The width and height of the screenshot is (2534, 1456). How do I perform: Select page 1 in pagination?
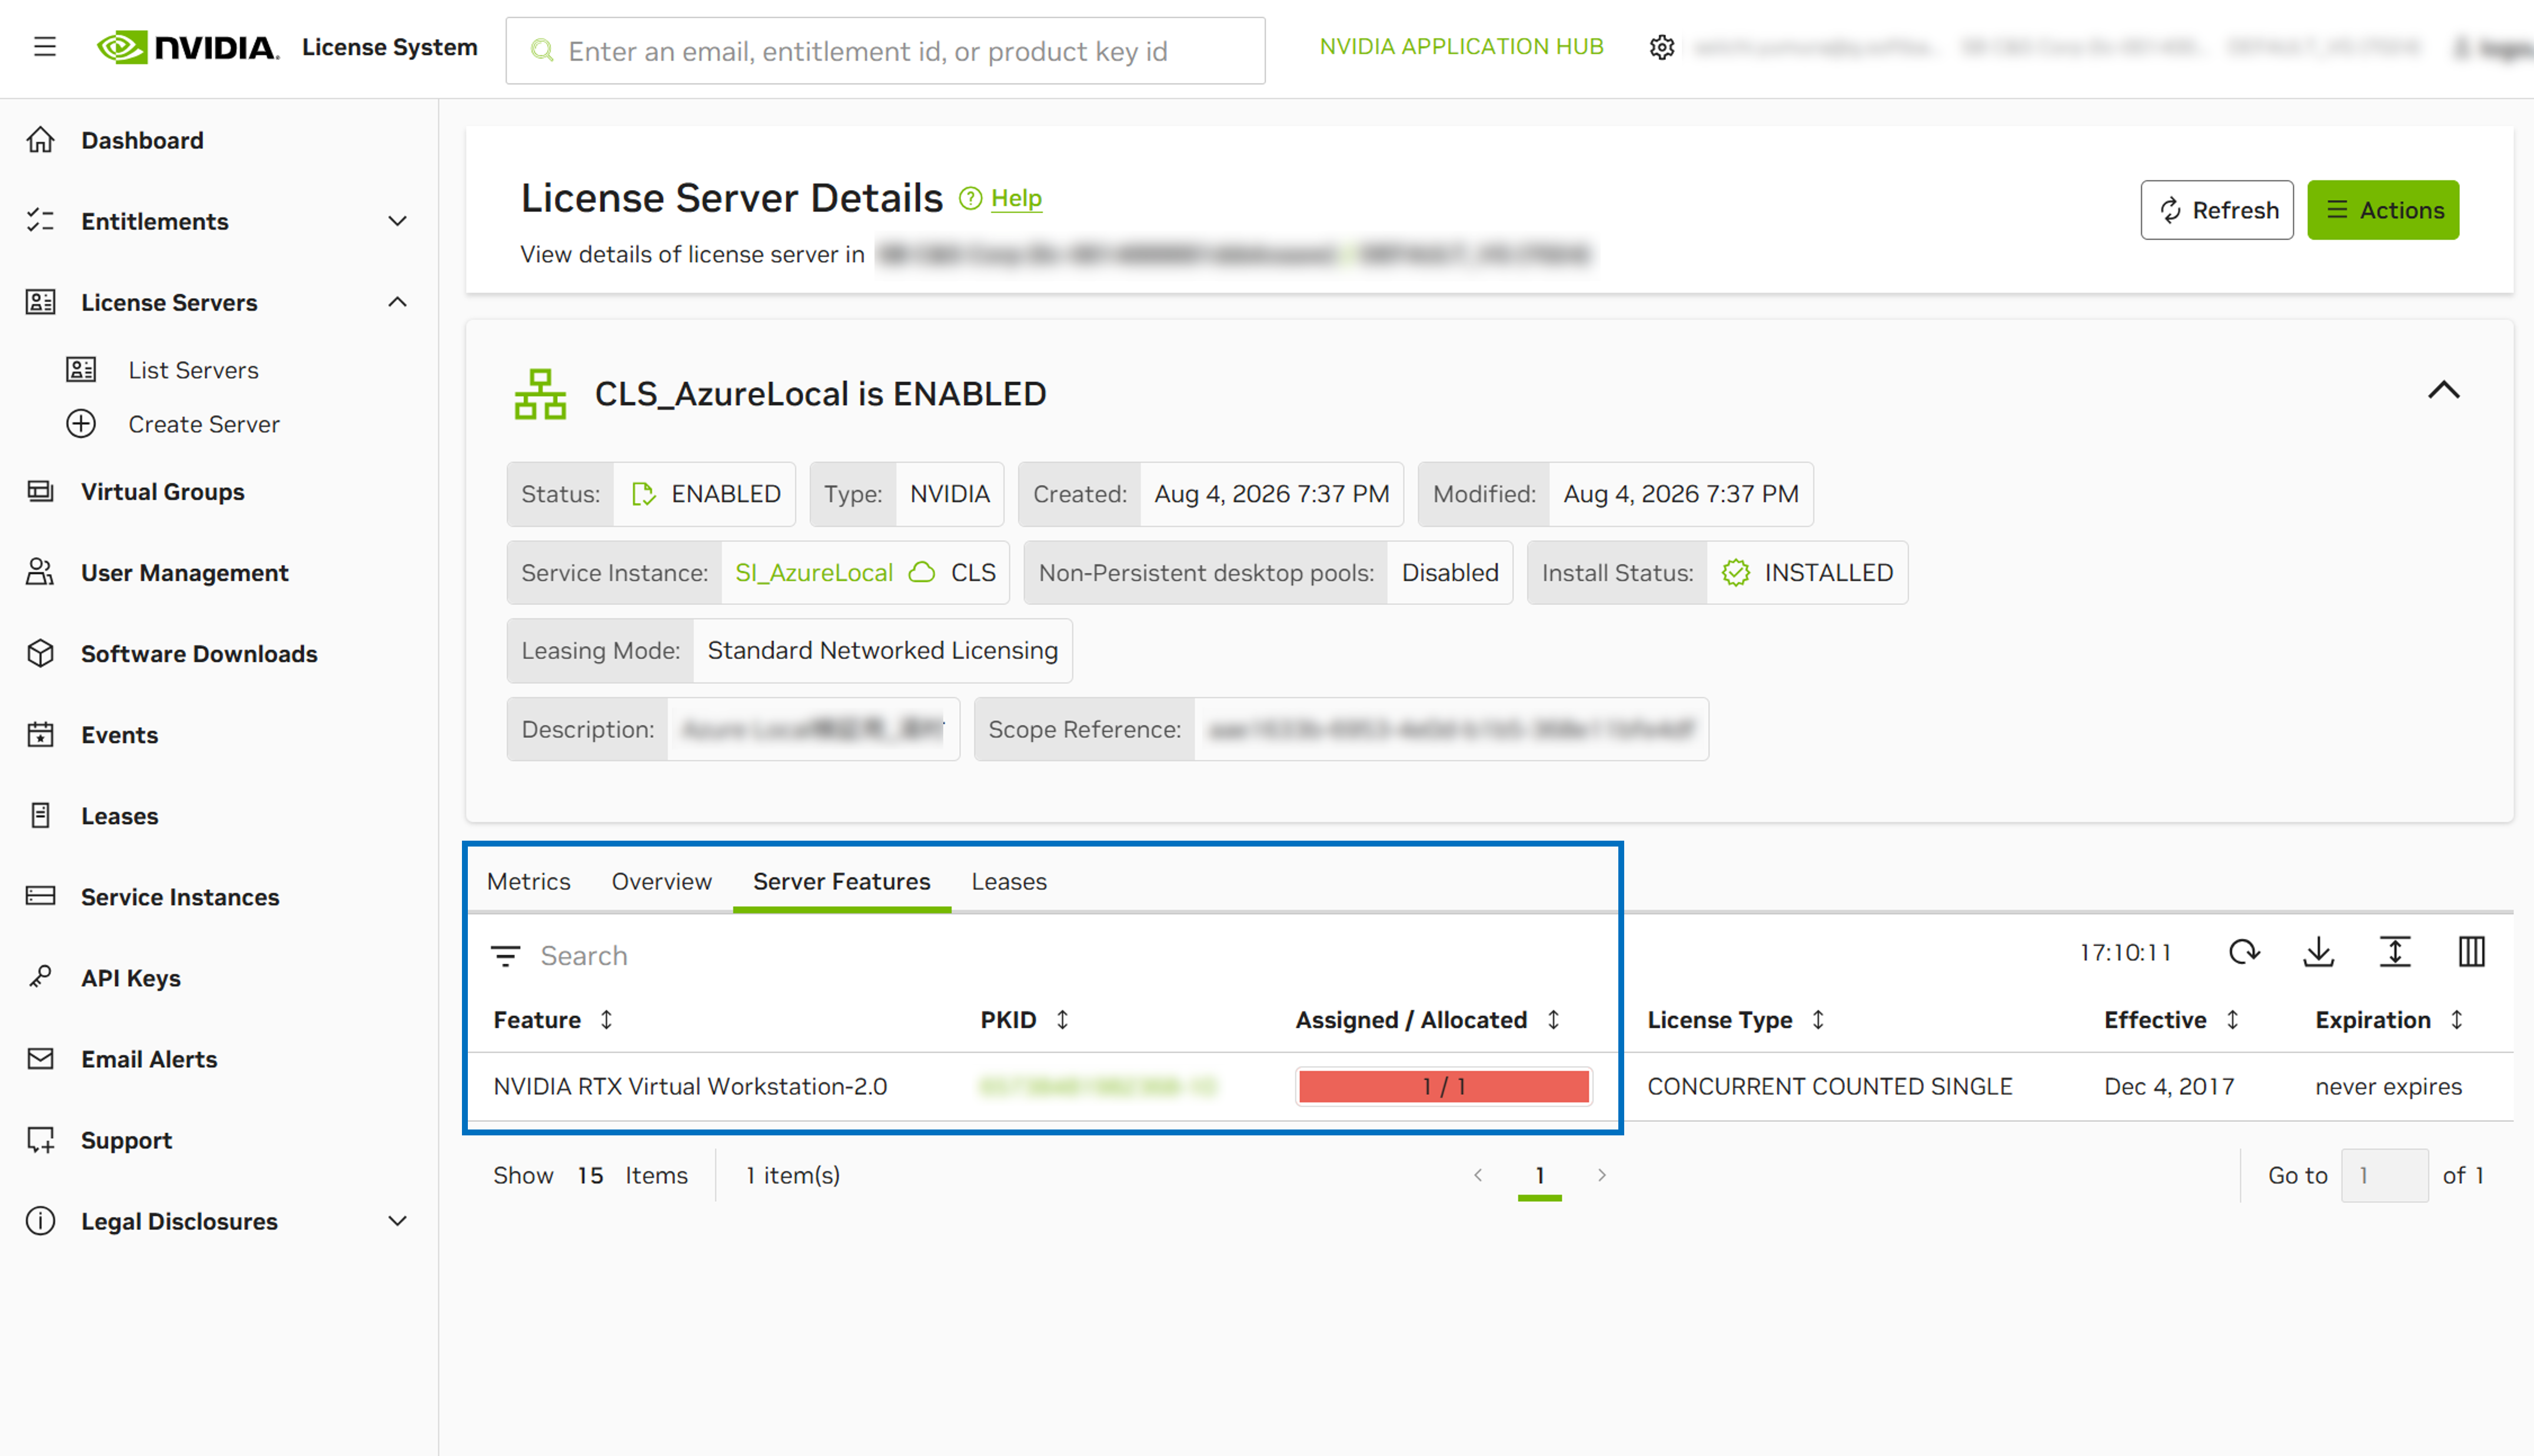click(x=1540, y=1175)
